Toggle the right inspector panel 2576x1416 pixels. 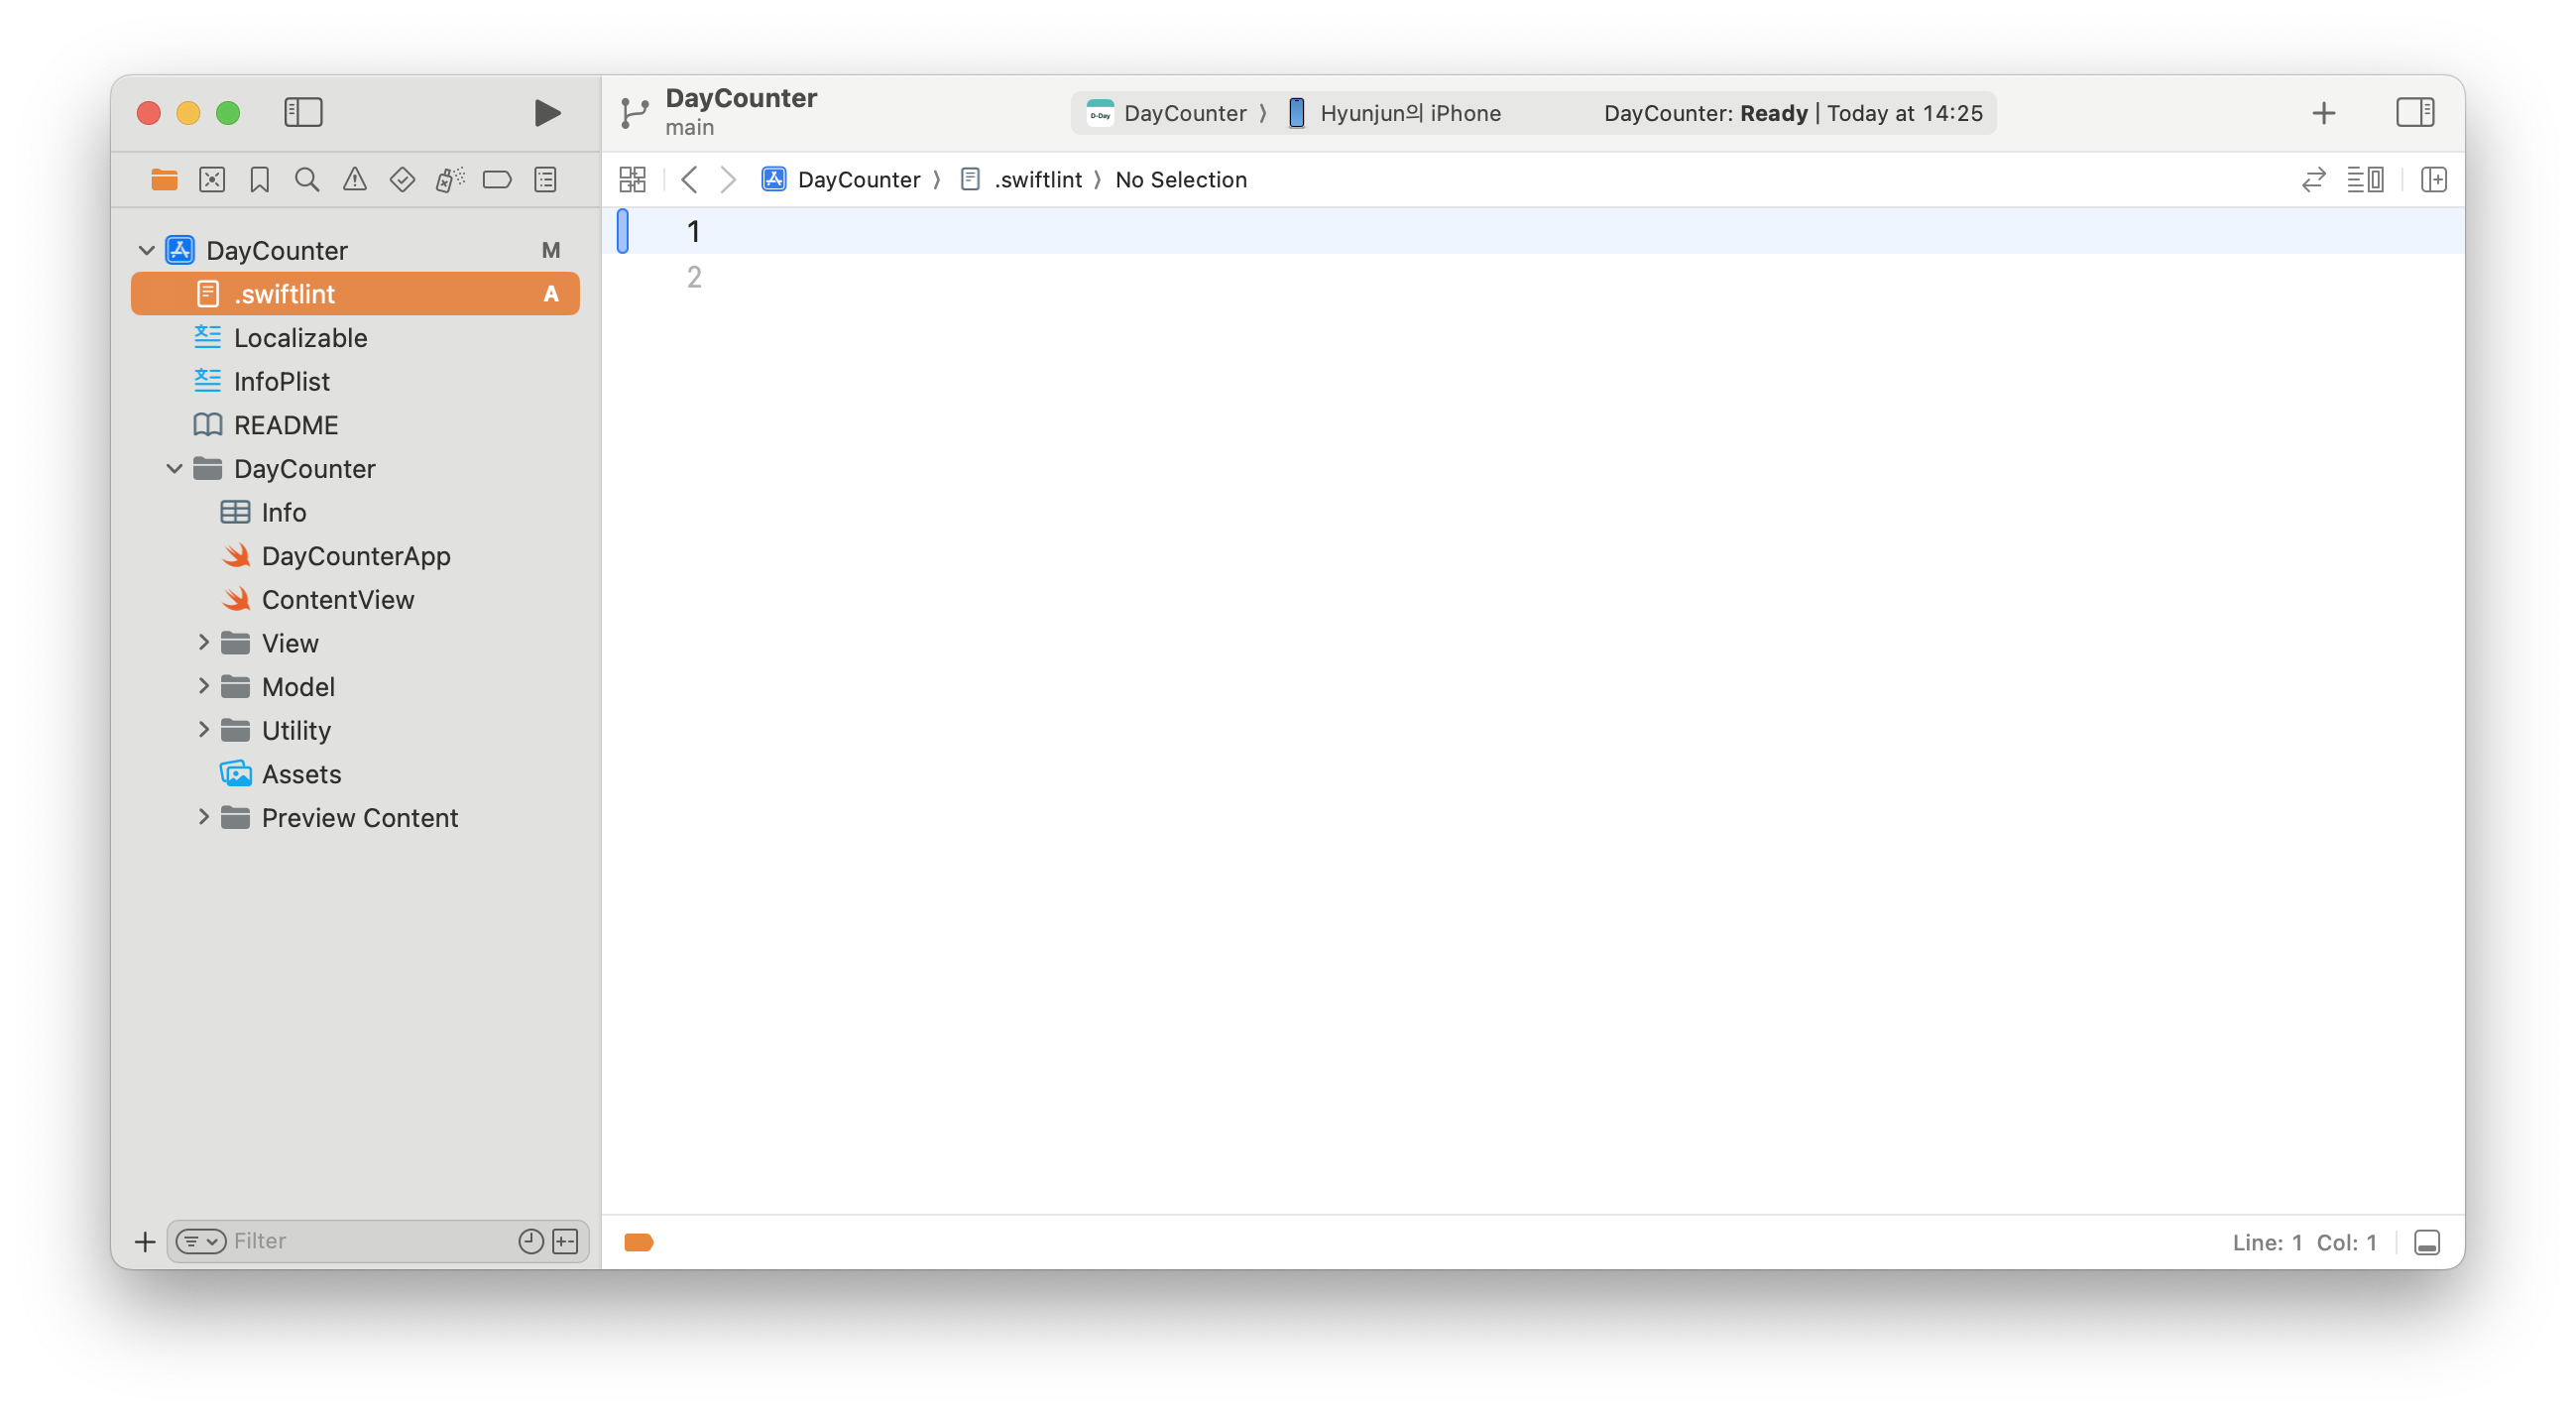point(2414,113)
